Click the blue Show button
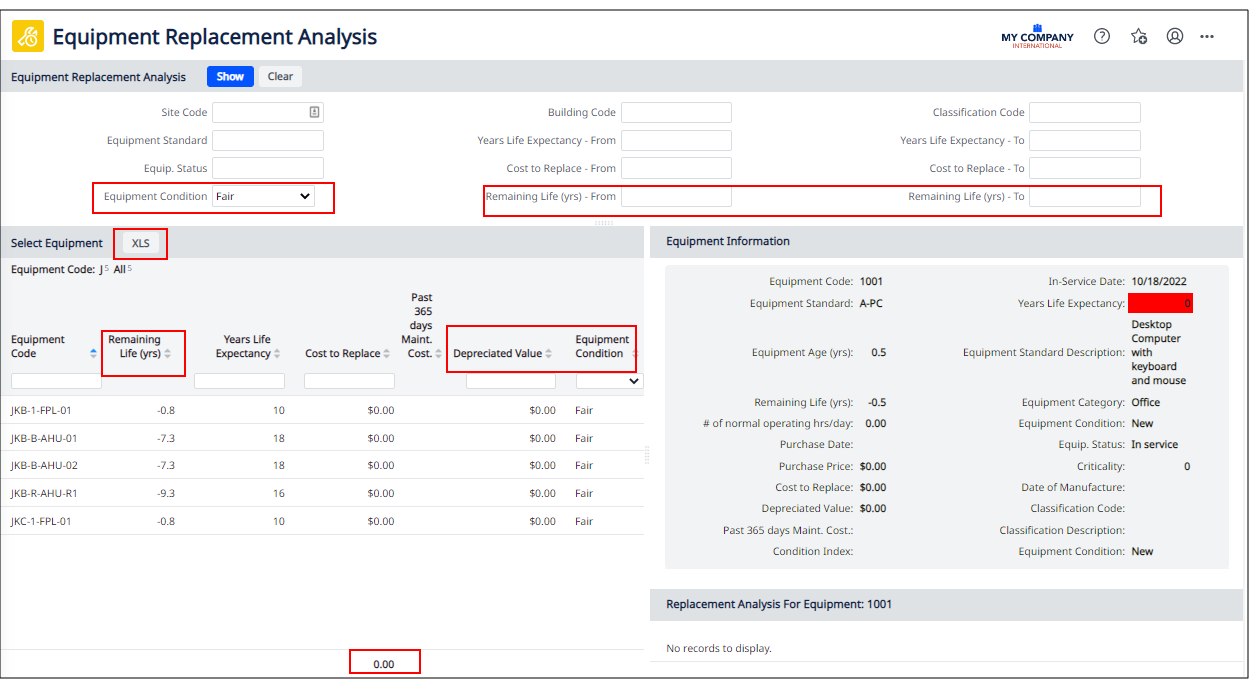This screenshot has height=688, width=1258. tap(230, 76)
